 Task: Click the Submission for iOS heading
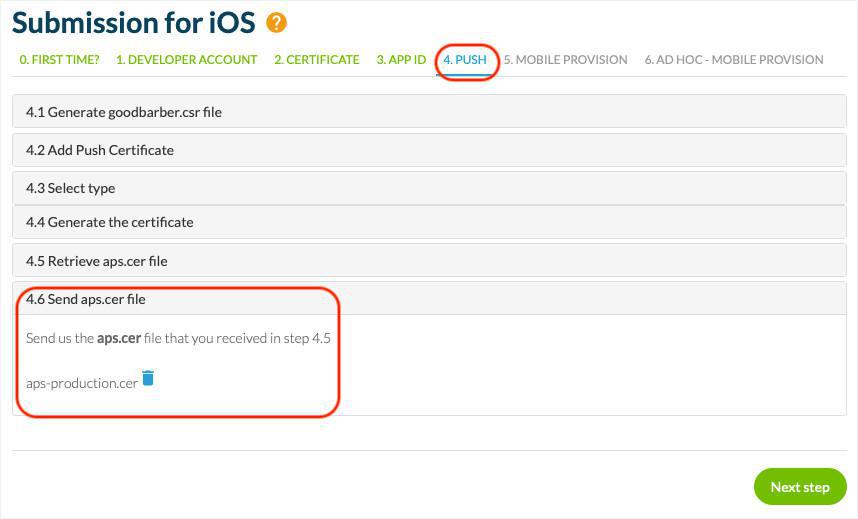[x=133, y=22]
